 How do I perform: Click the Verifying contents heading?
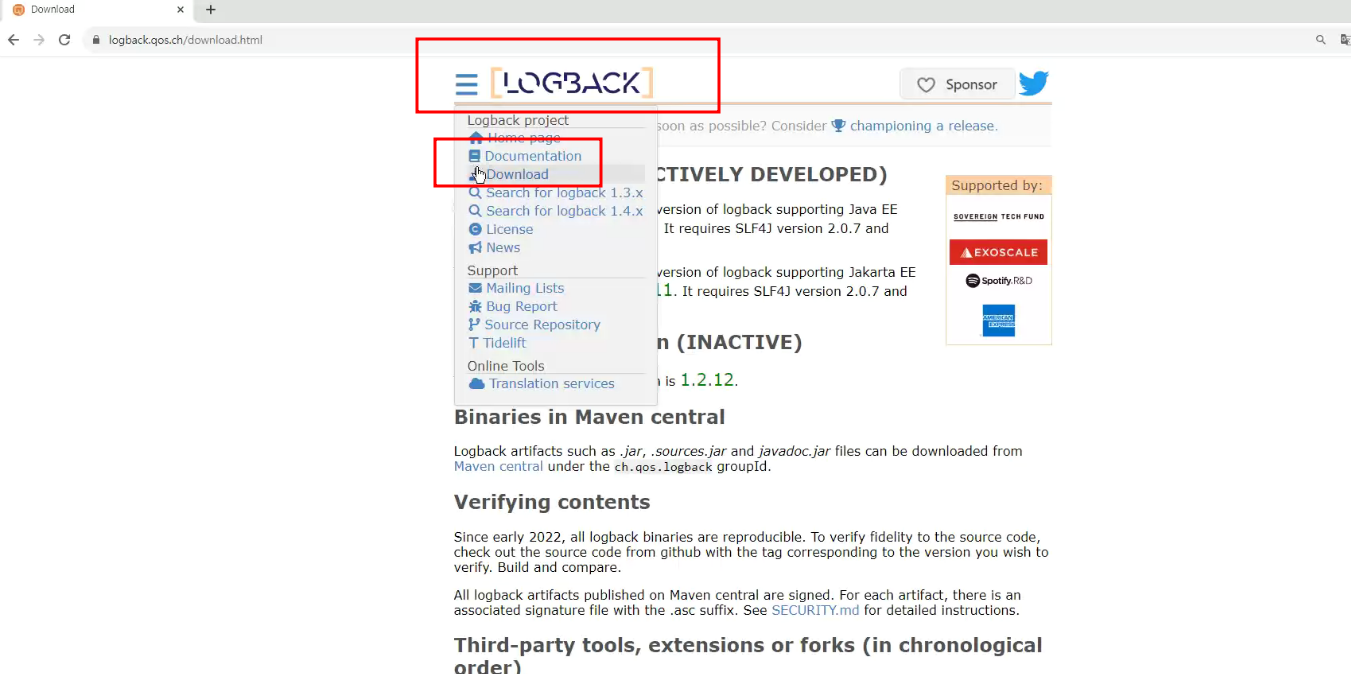[x=552, y=502]
